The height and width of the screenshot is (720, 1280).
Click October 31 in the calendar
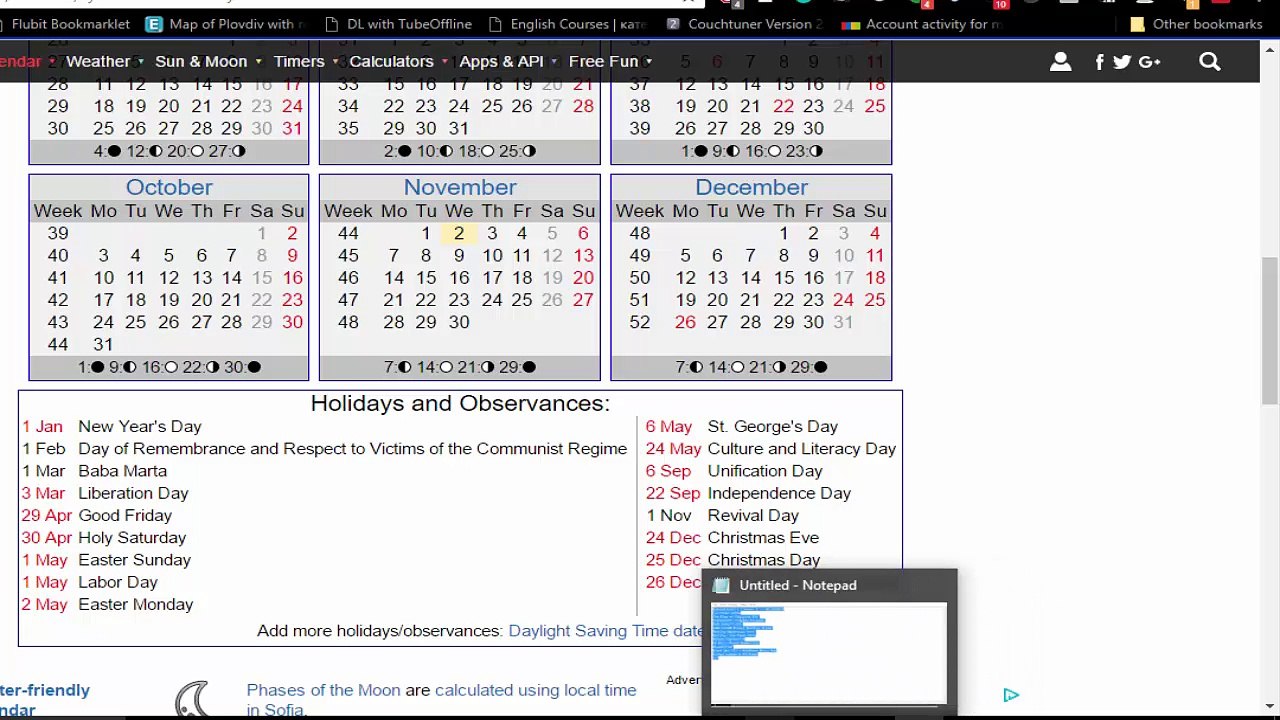coord(103,344)
